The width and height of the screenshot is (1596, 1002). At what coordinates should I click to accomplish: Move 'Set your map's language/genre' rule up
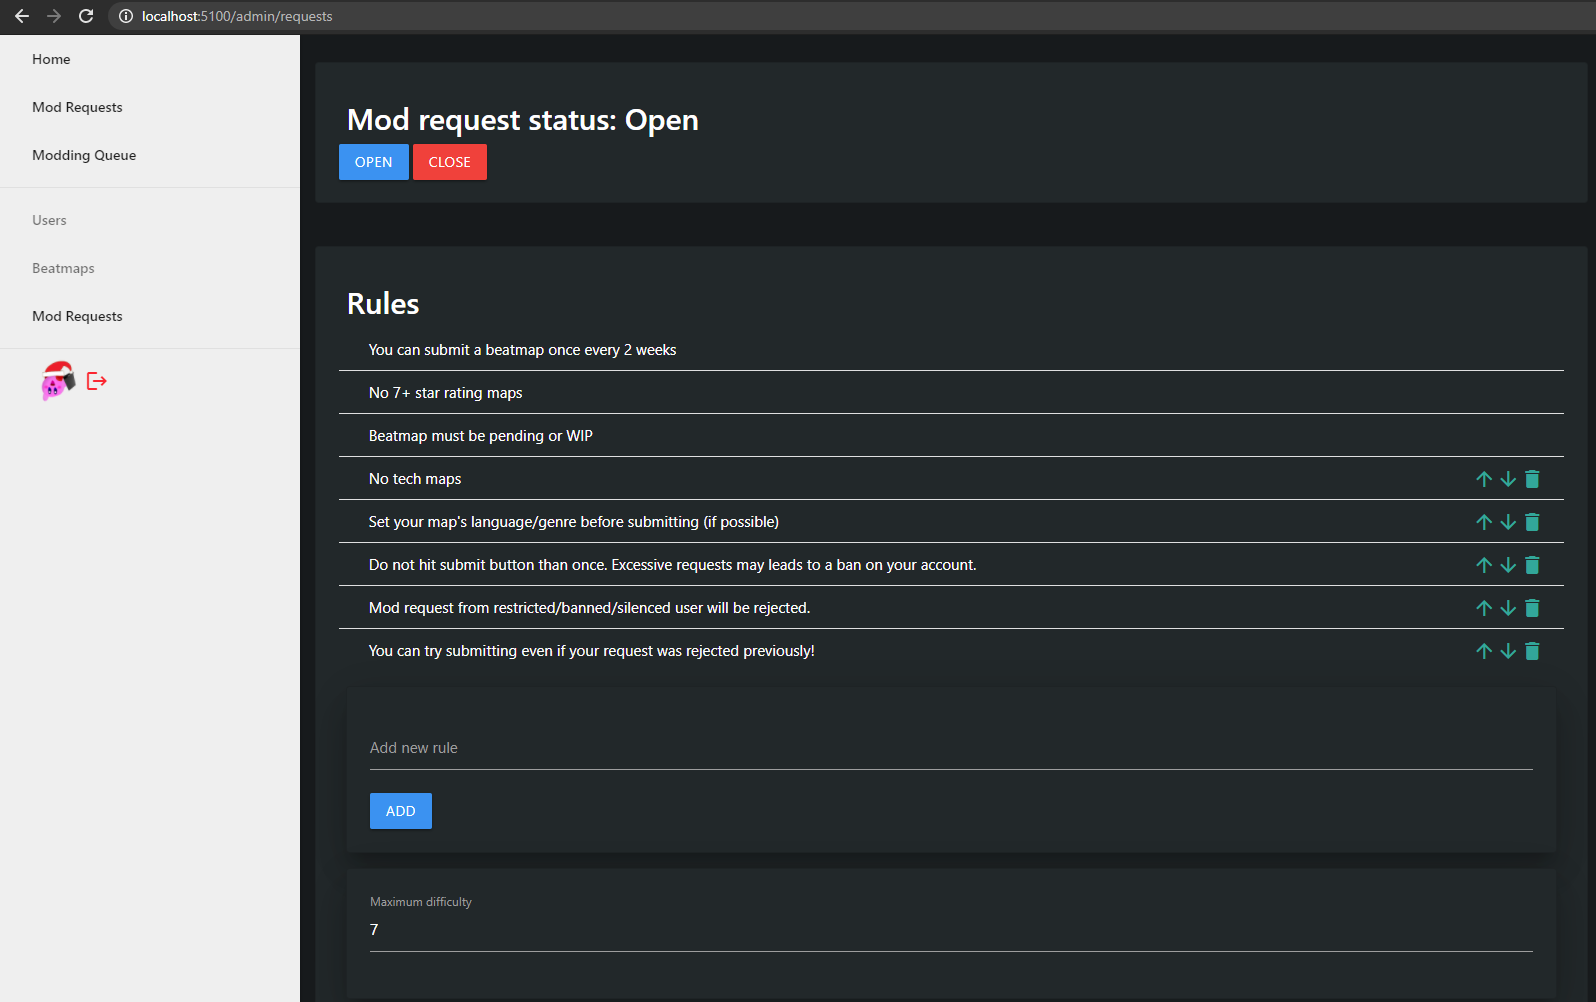coord(1484,522)
